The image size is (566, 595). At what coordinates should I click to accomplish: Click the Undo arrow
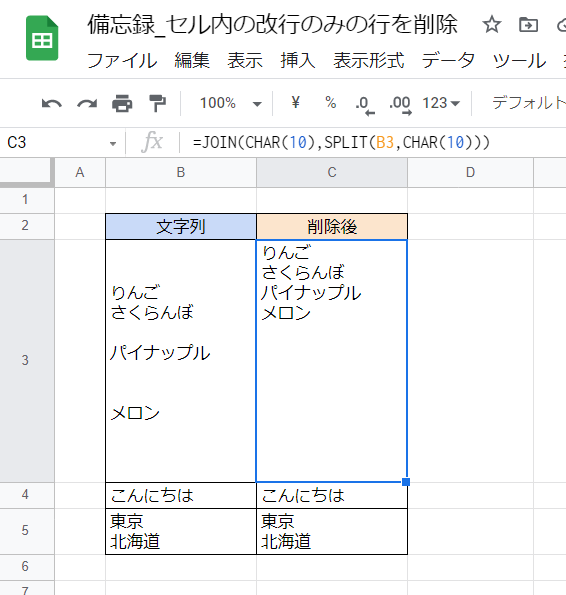pyautogui.click(x=52, y=103)
